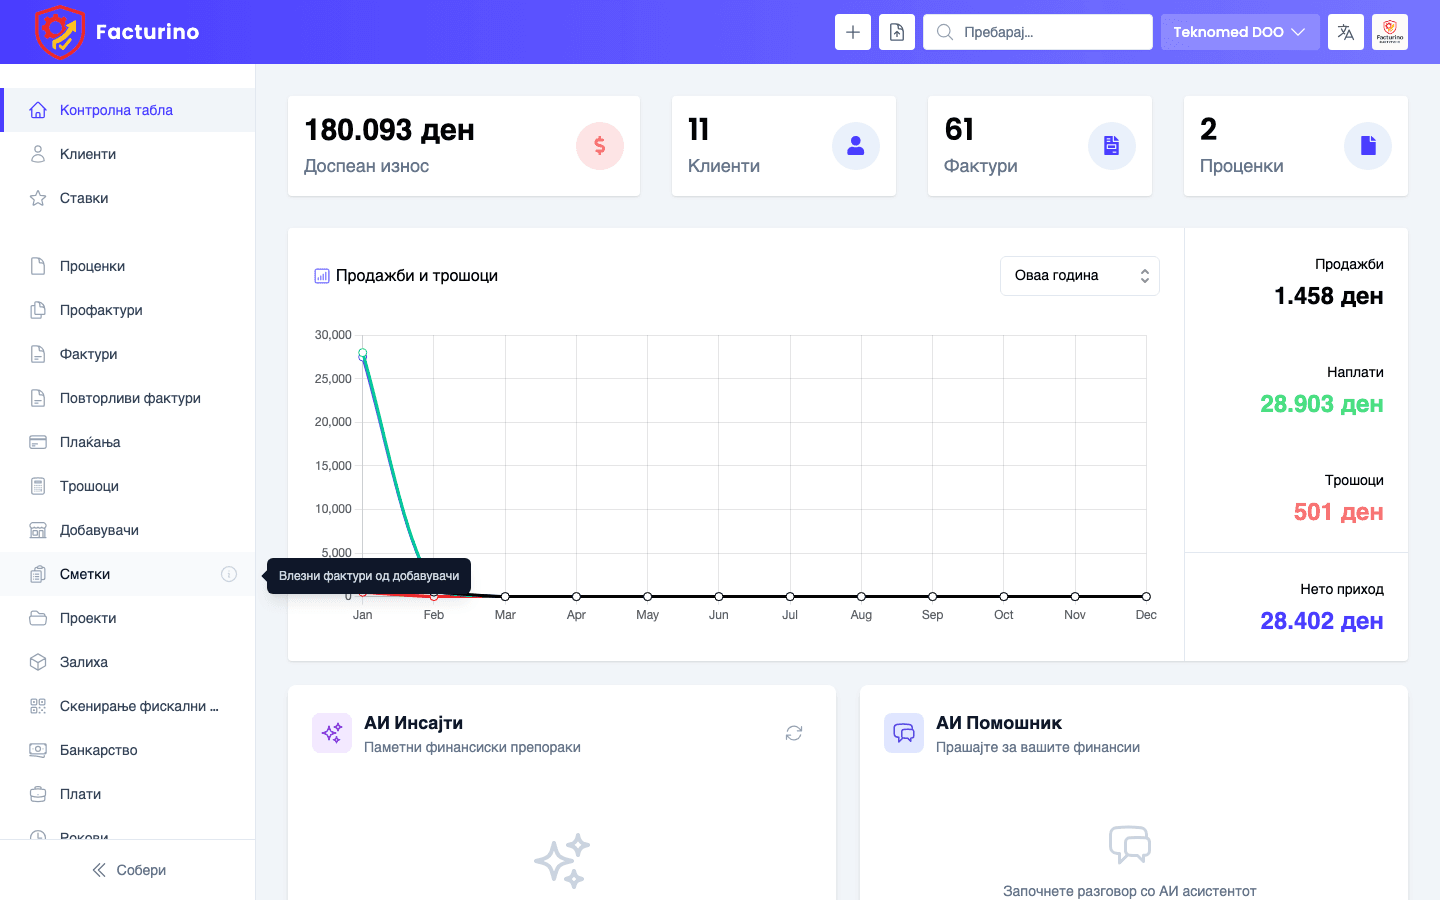Navigate to Банкарство in the sidebar

pyautogui.click(x=98, y=750)
